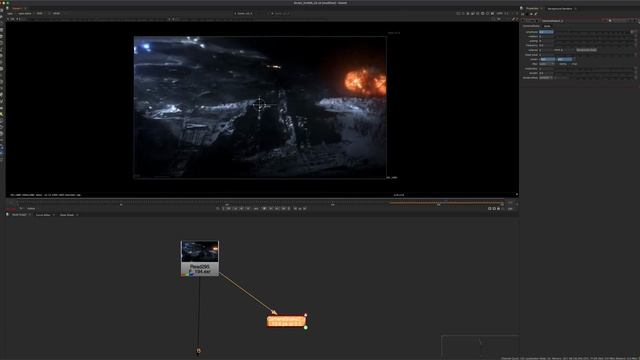The width and height of the screenshot is (640, 360).
Task: Click the current frame number field
Action: coord(256,209)
